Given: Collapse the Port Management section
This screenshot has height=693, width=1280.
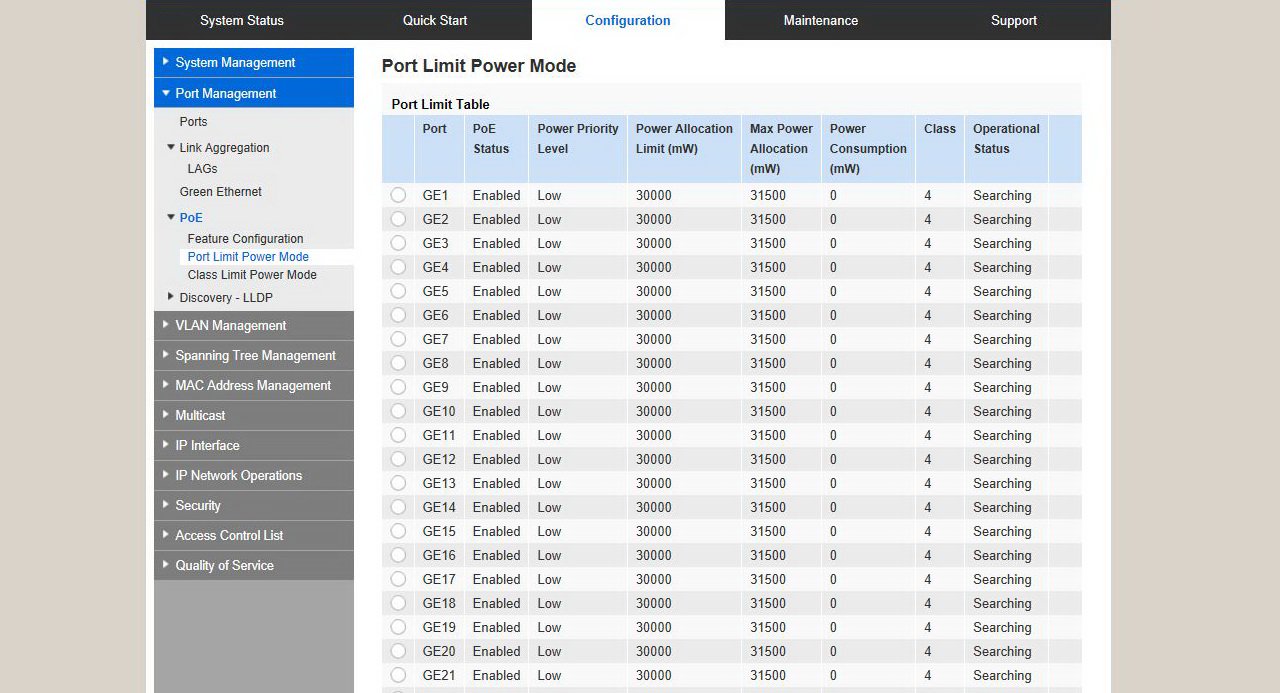Looking at the screenshot, I should point(225,93).
